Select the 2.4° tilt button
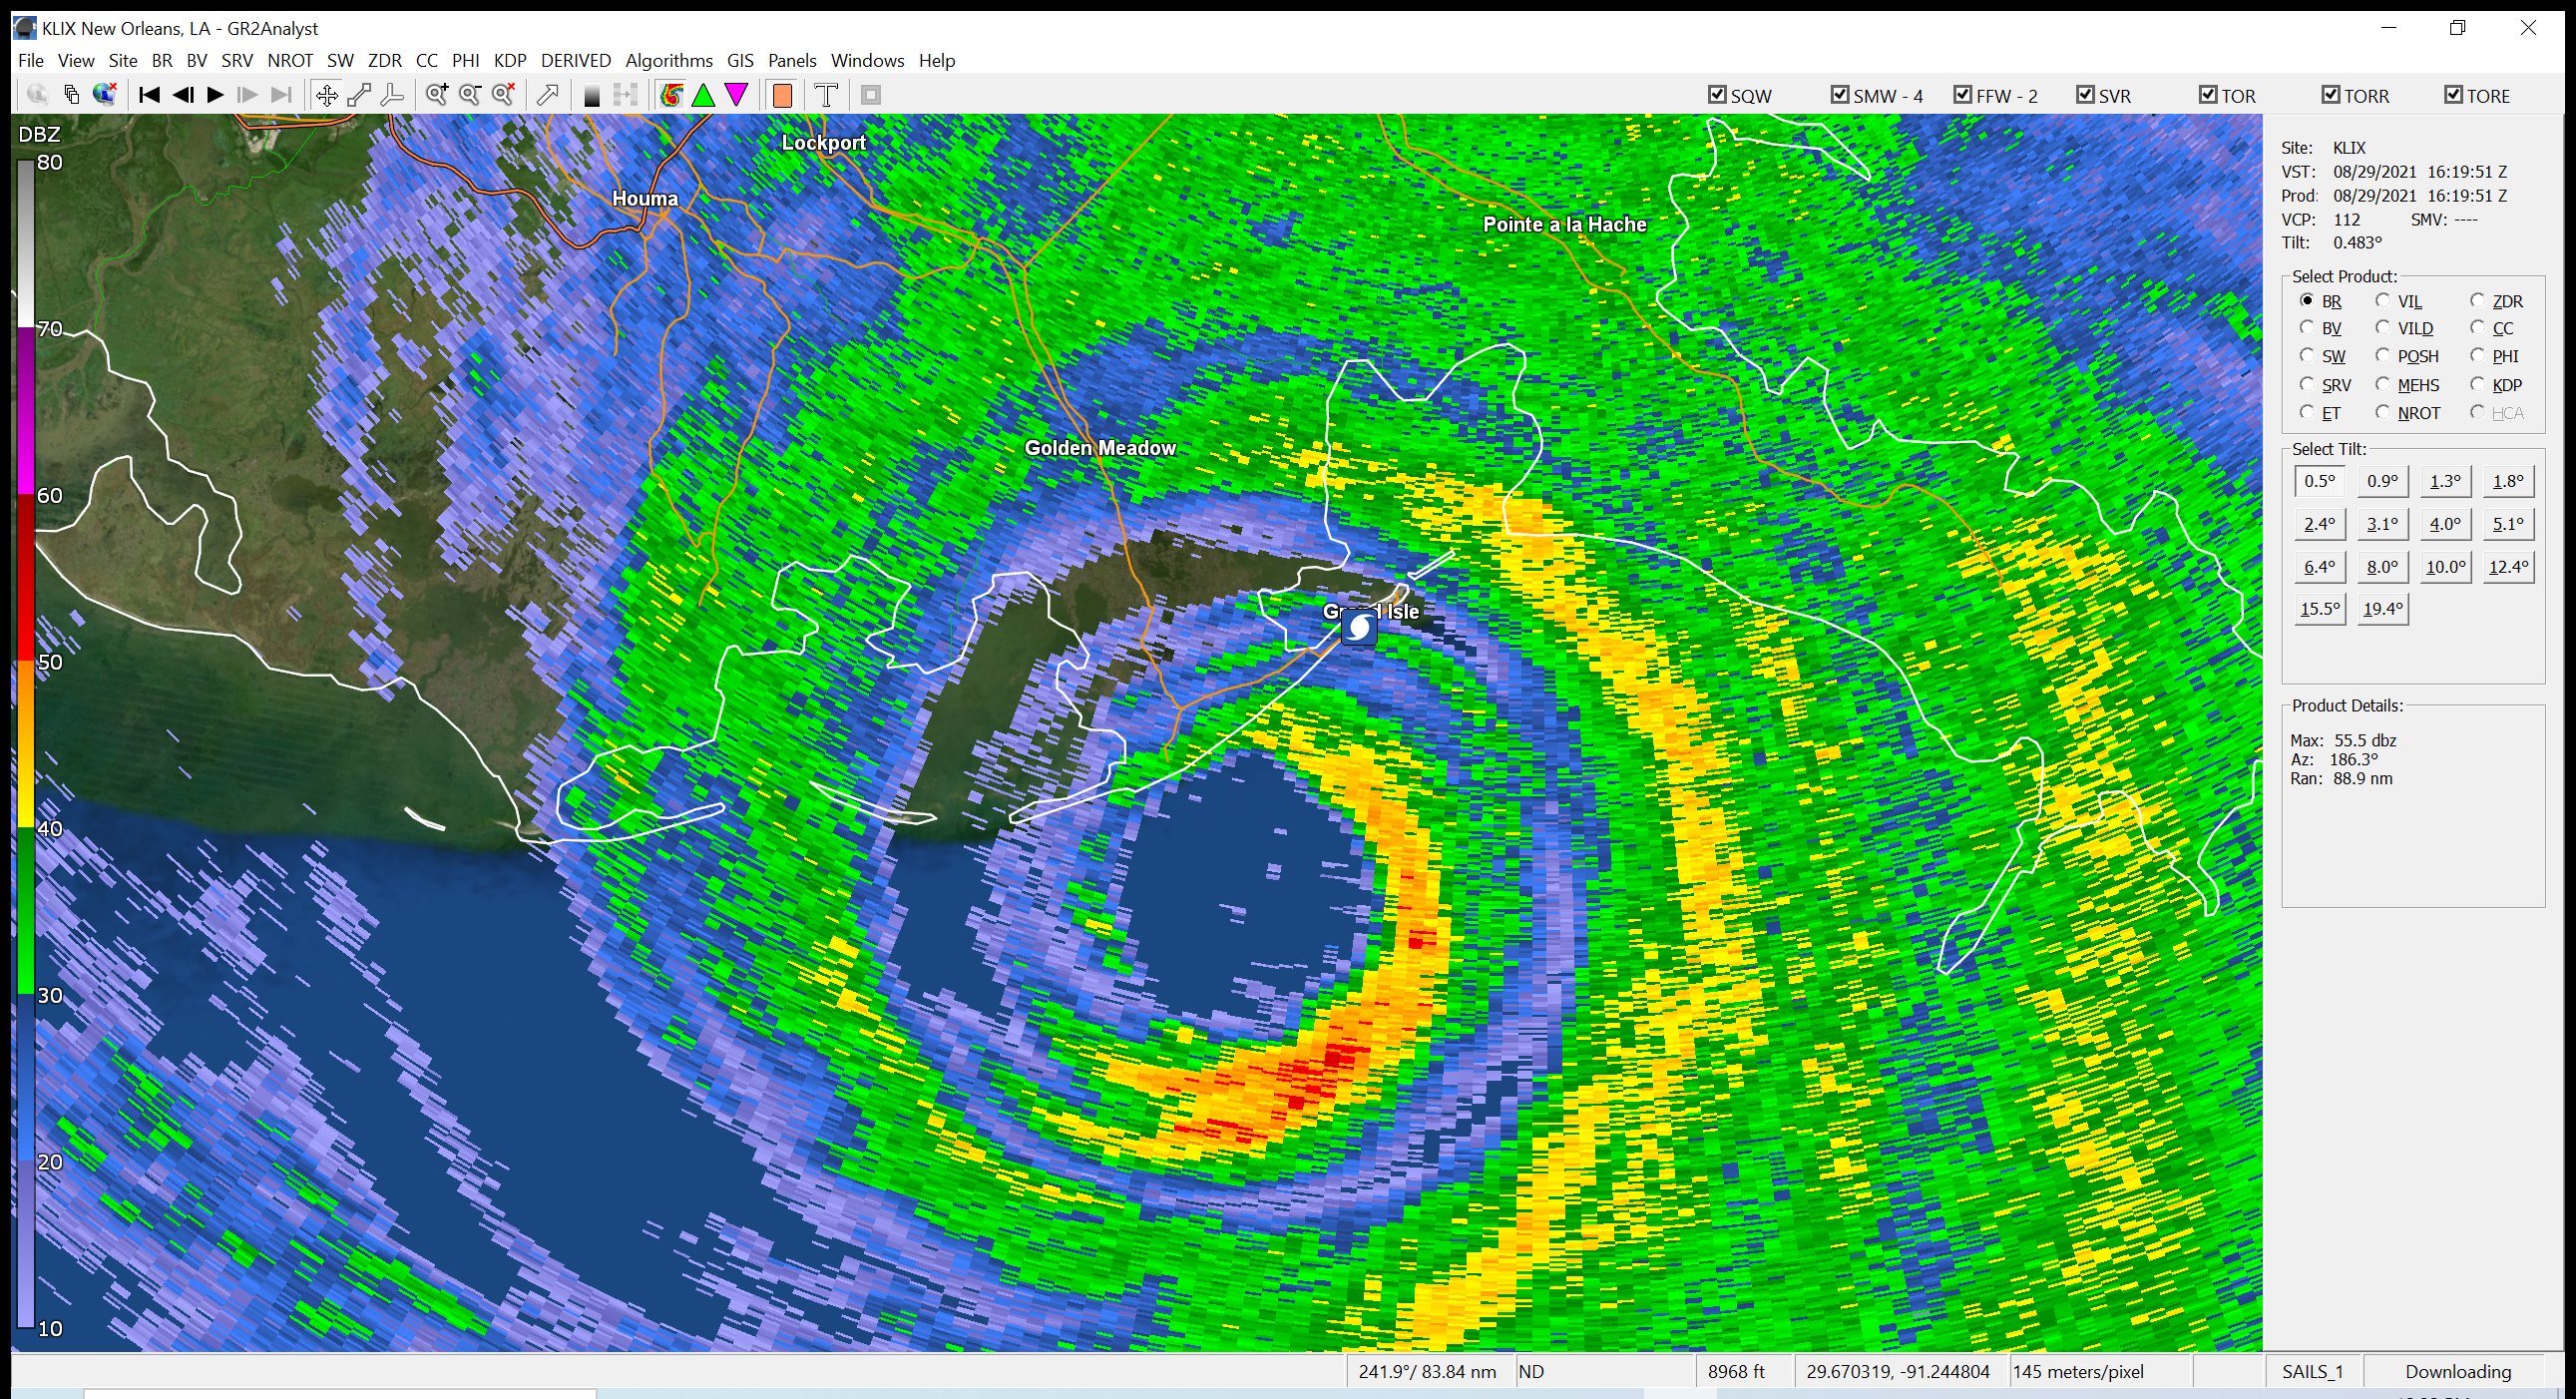The image size is (2576, 1399). point(2319,524)
